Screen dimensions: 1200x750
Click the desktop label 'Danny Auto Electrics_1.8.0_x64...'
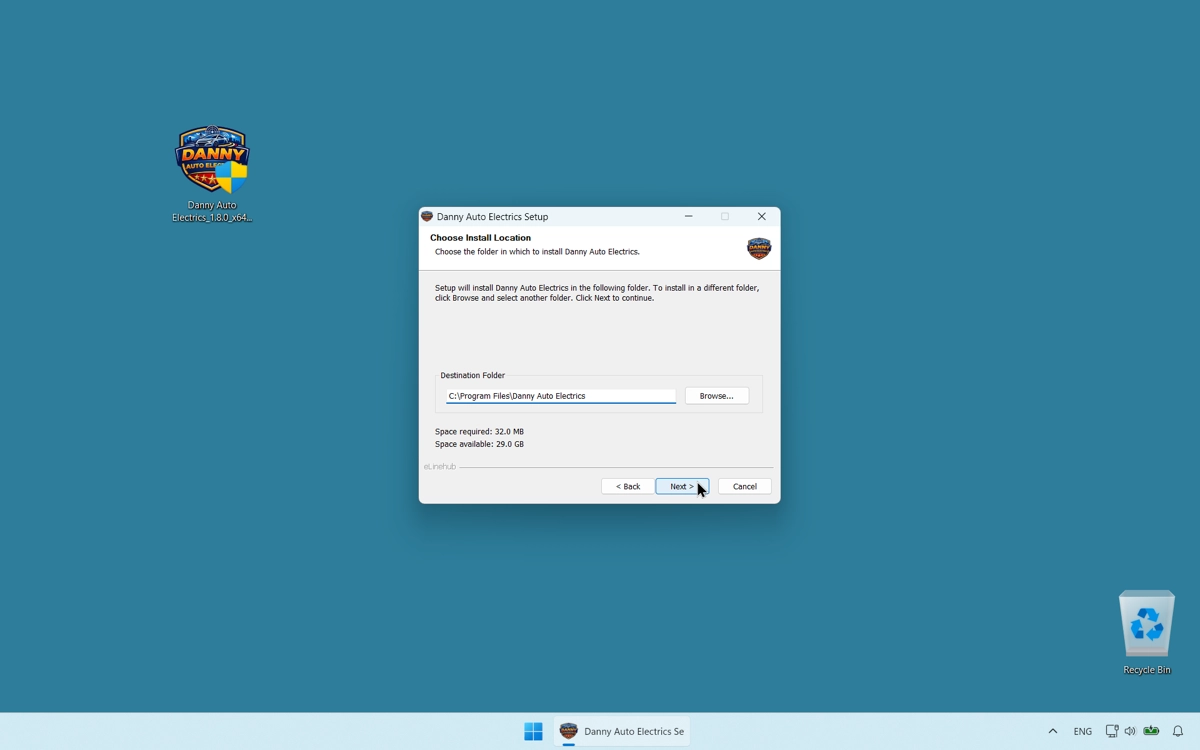pos(212,211)
